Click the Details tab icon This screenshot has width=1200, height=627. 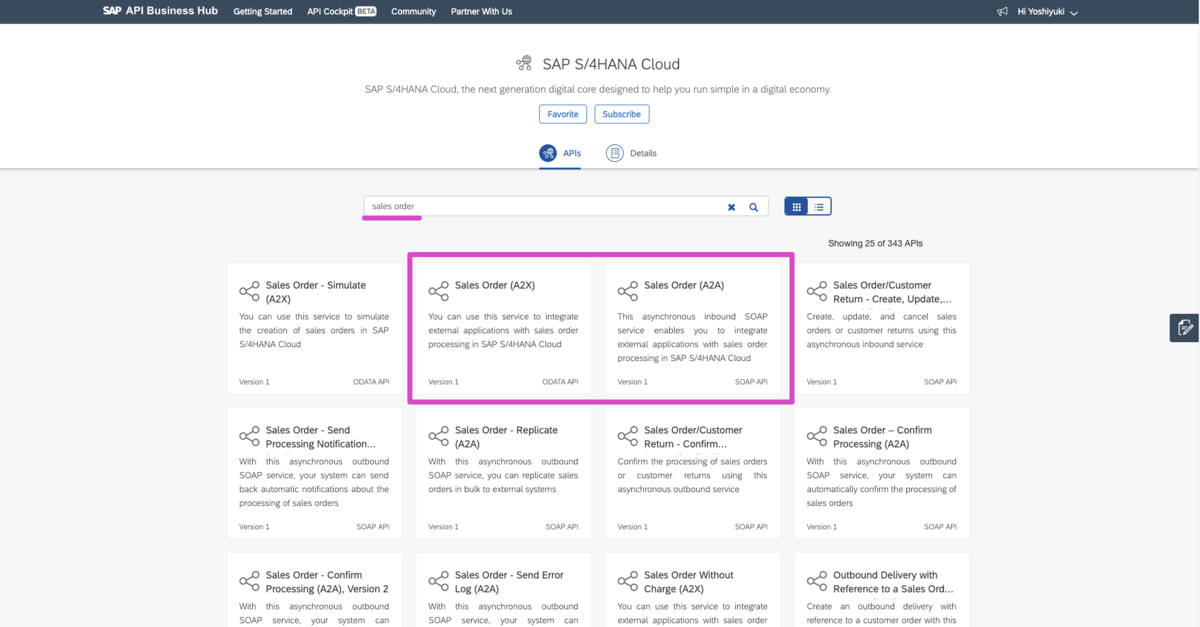(615, 153)
